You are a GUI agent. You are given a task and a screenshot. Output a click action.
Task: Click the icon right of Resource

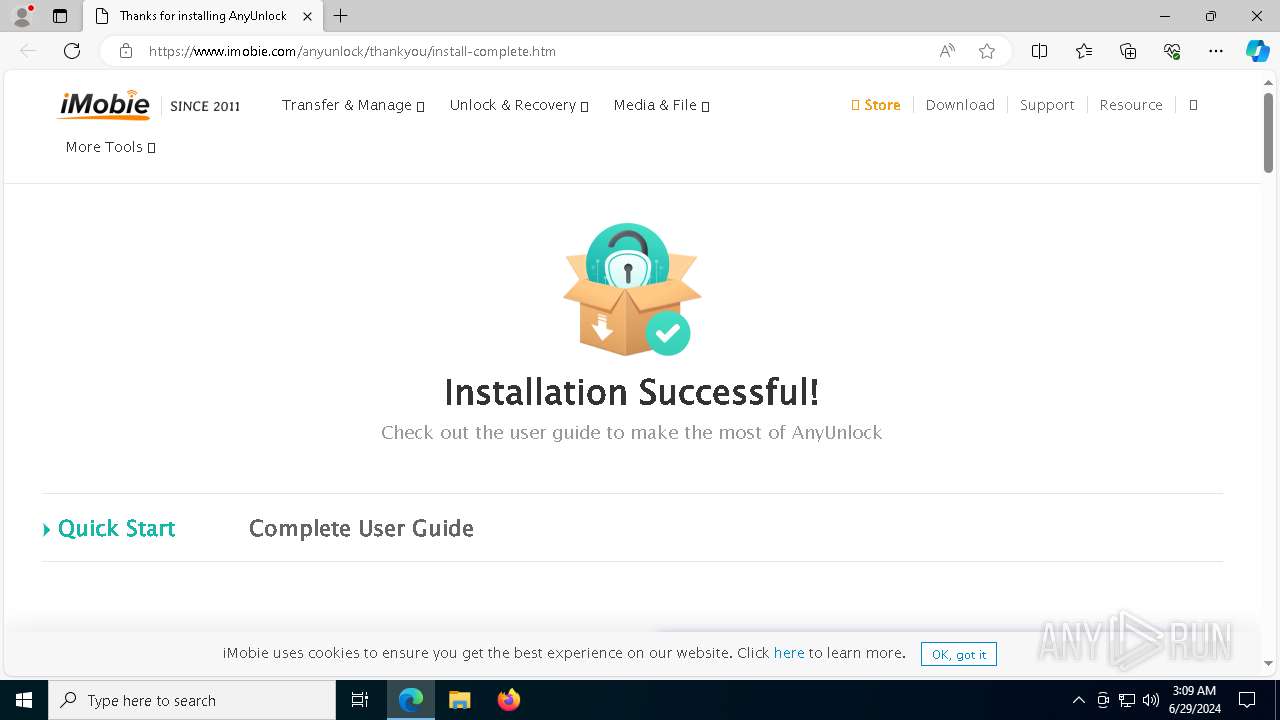click(1193, 105)
